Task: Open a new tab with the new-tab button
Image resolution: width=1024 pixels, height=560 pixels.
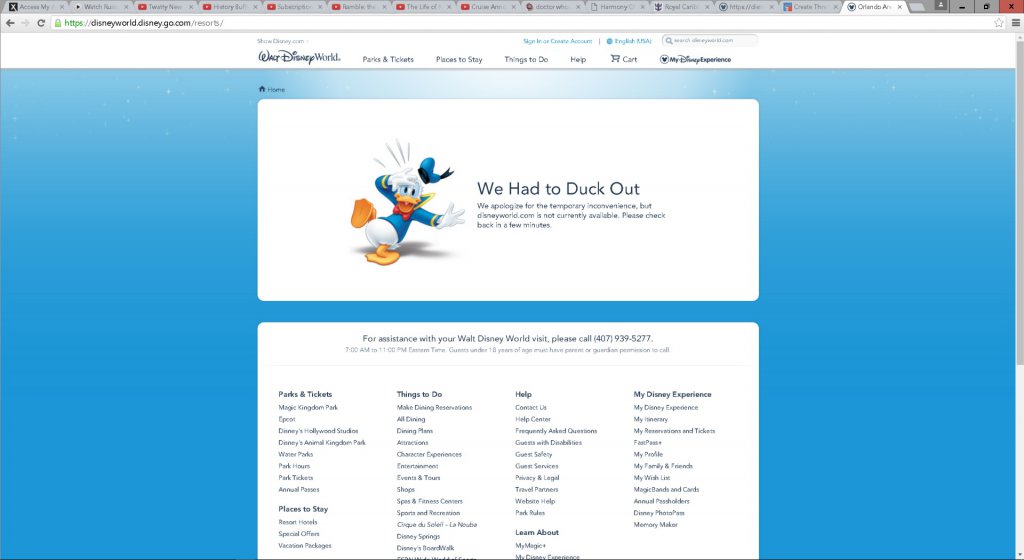Action: click(x=916, y=7)
